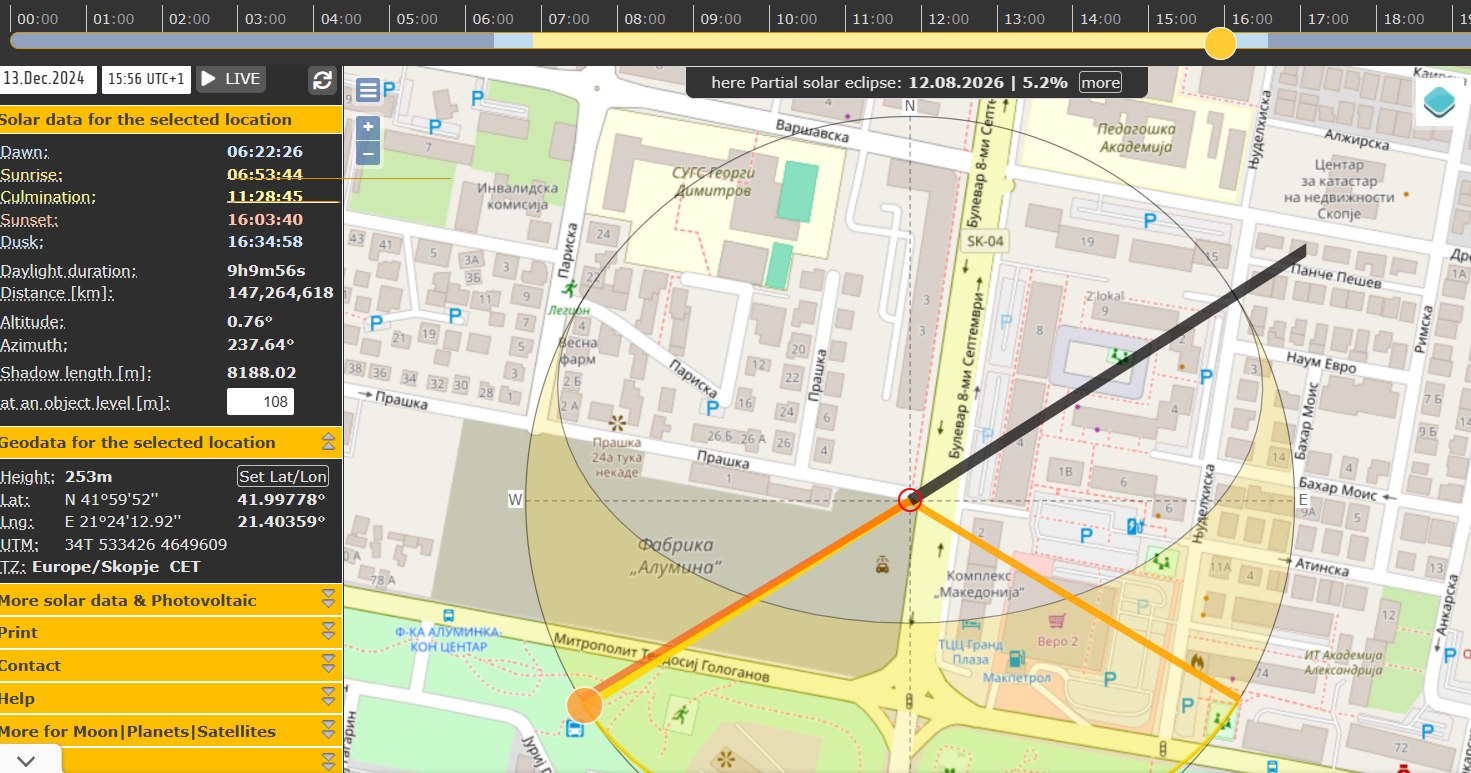Click the Set Lat/Lon button
Screen dimensions: 1471x773
pyautogui.click(x=283, y=476)
